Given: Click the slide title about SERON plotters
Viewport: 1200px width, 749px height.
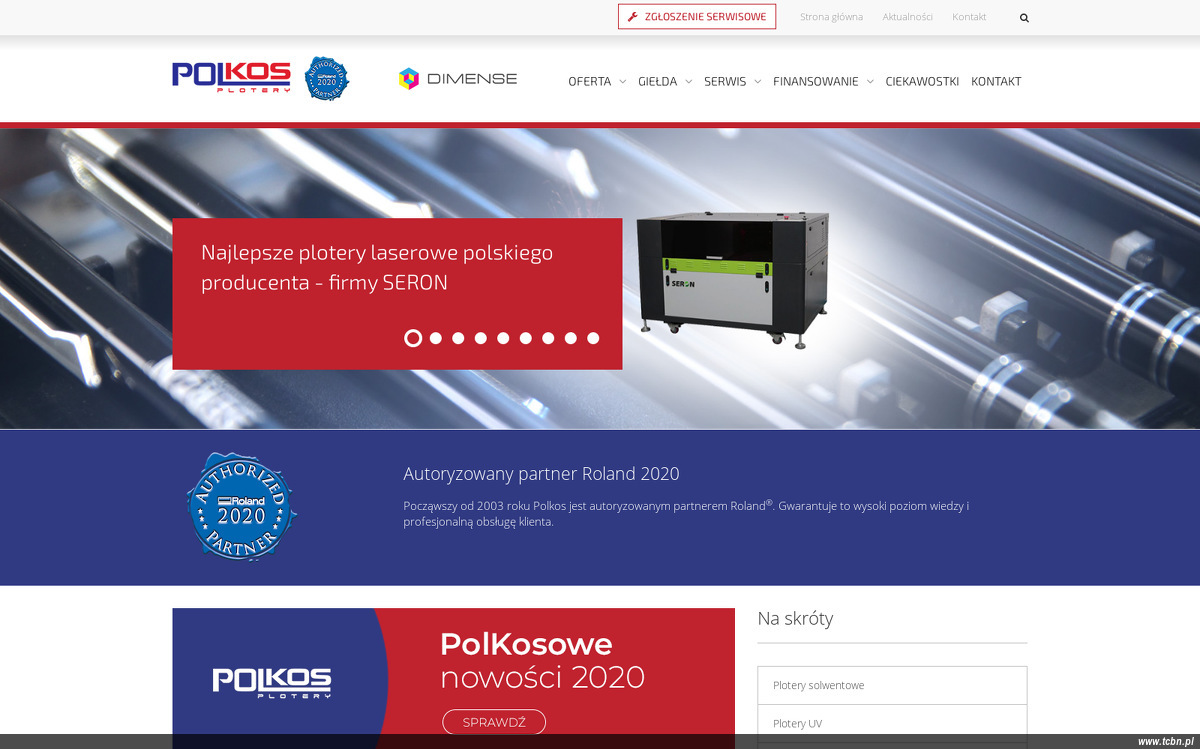Looking at the screenshot, I should 377,267.
